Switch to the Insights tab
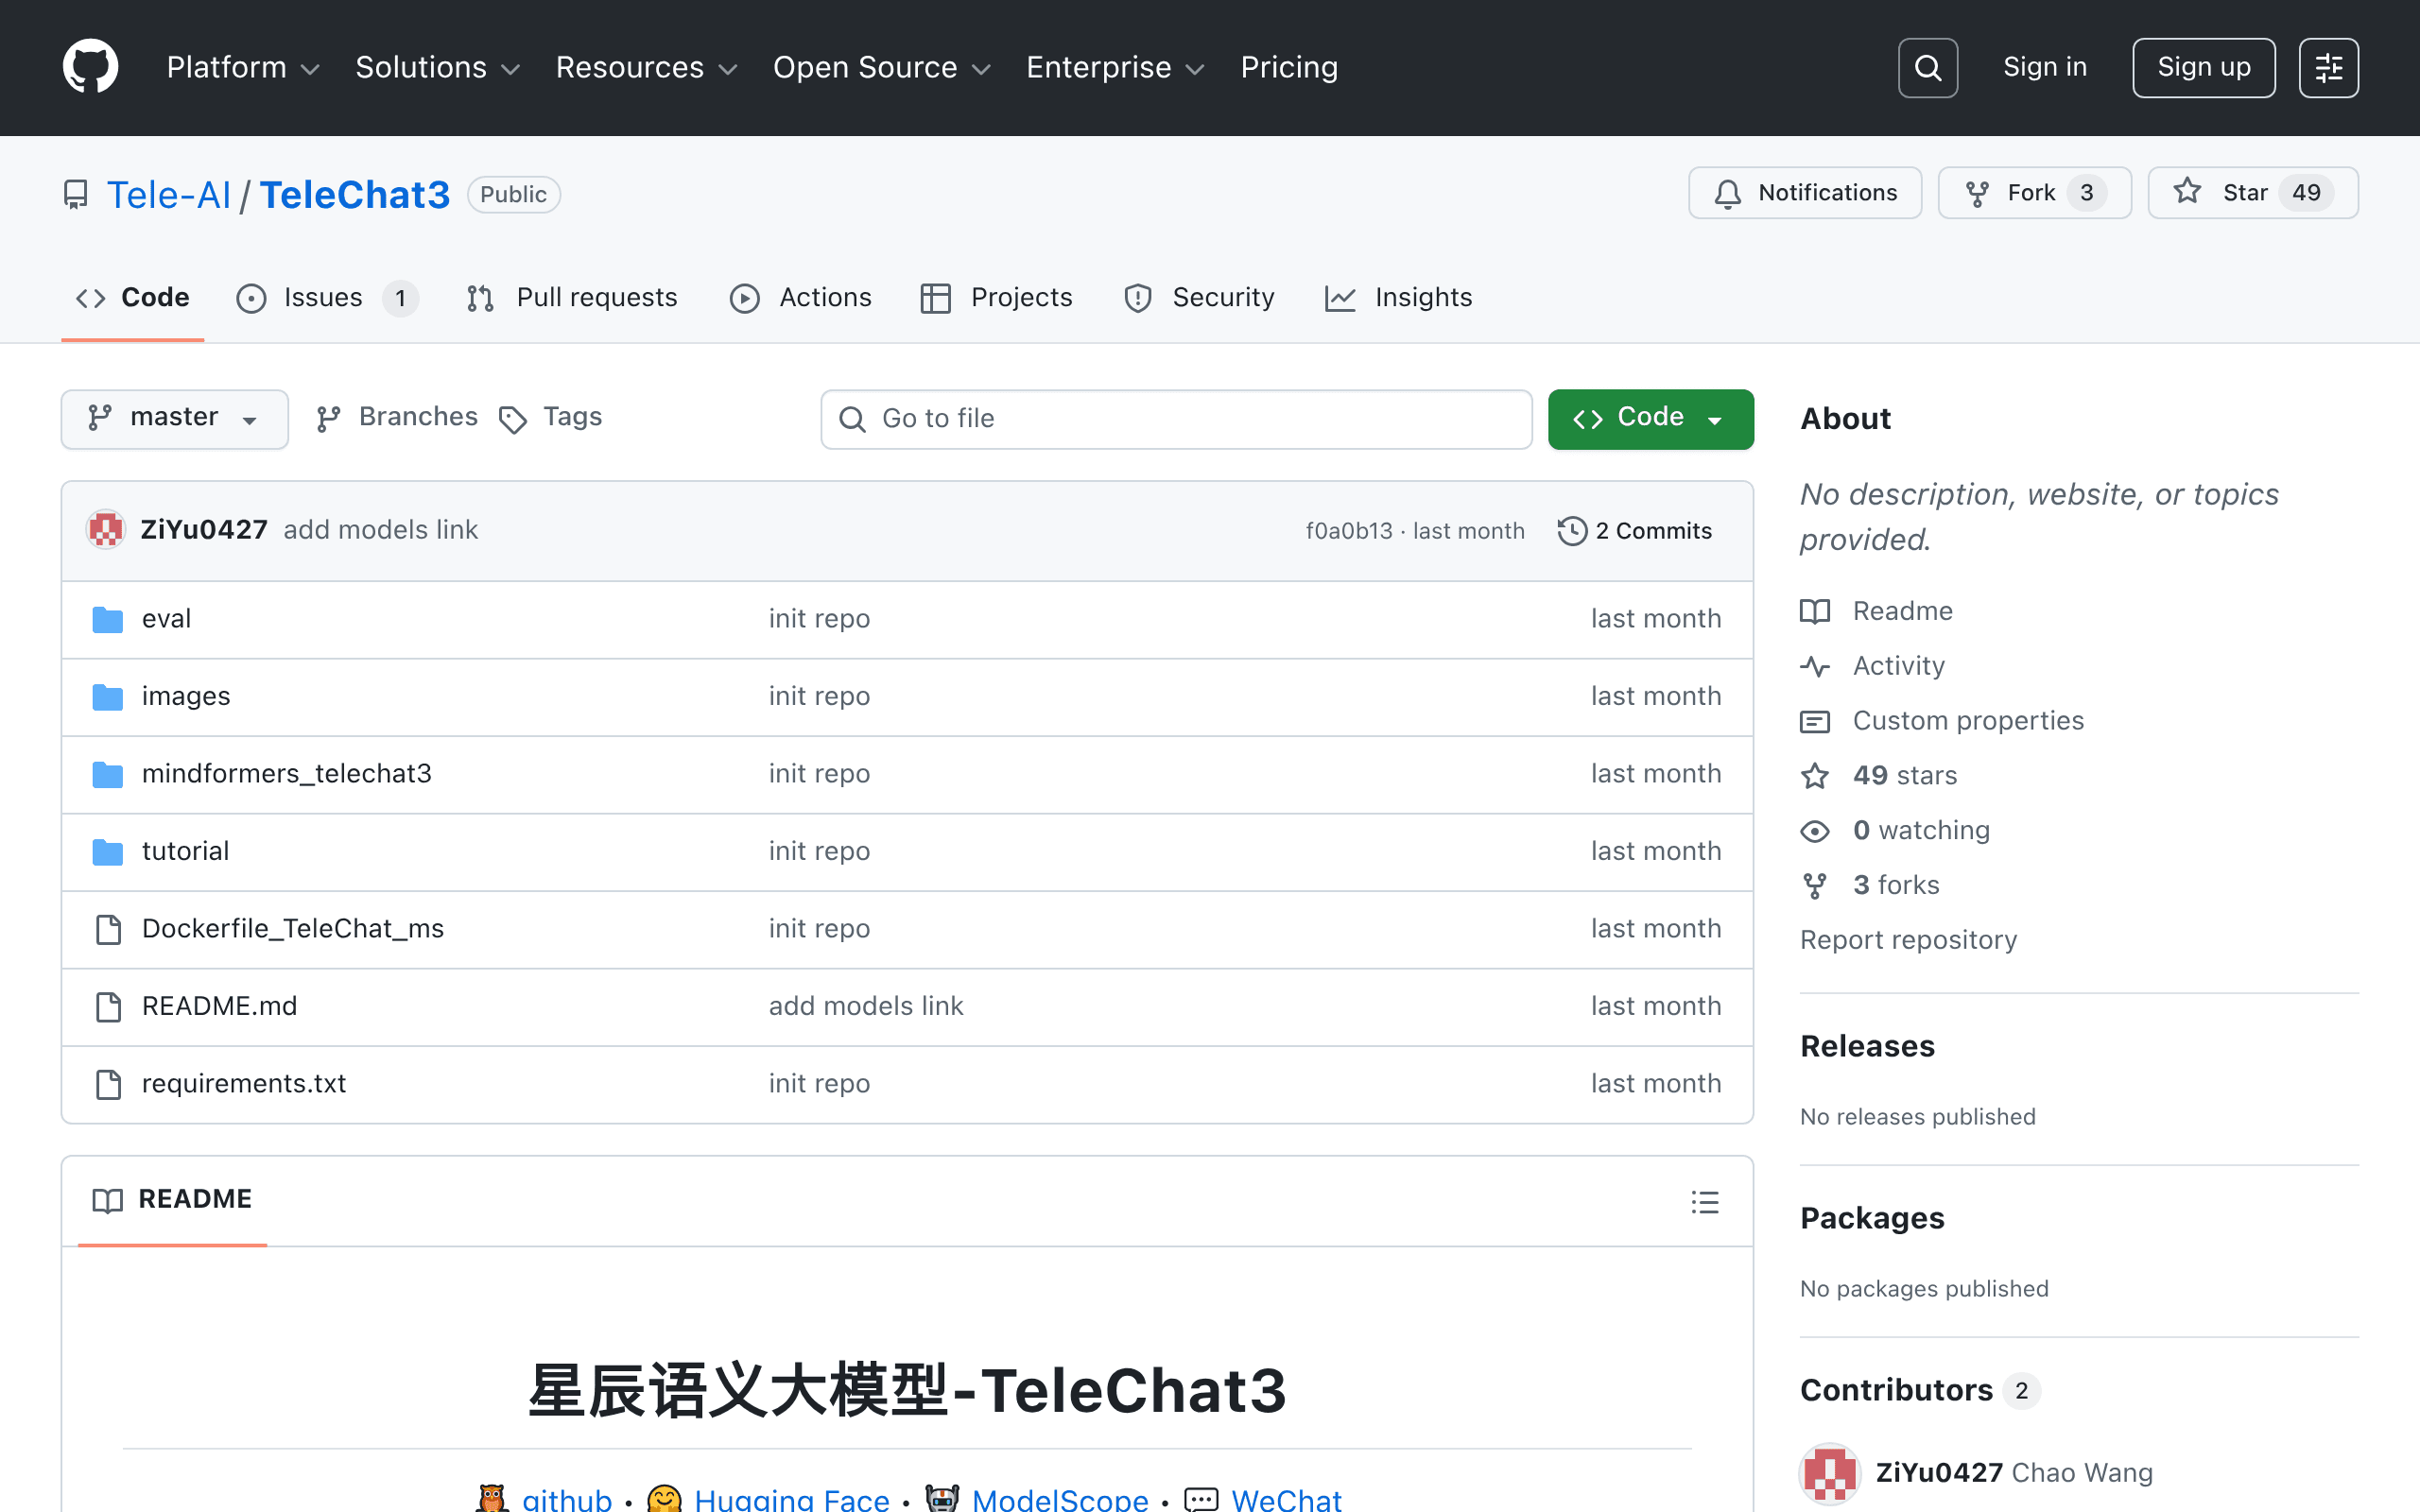Image resolution: width=2420 pixels, height=1512 pixels. [1399, 298]
